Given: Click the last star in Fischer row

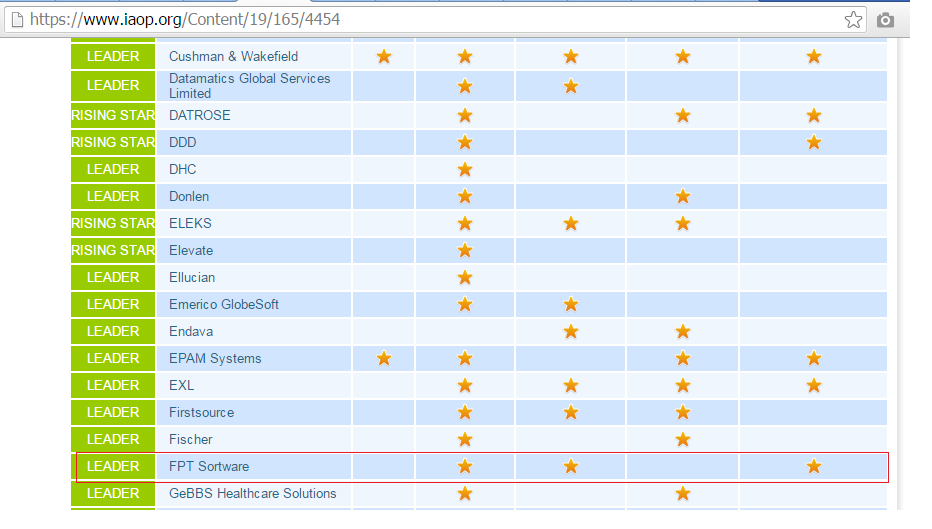Looking at the screenshot, I should [683, 440].
